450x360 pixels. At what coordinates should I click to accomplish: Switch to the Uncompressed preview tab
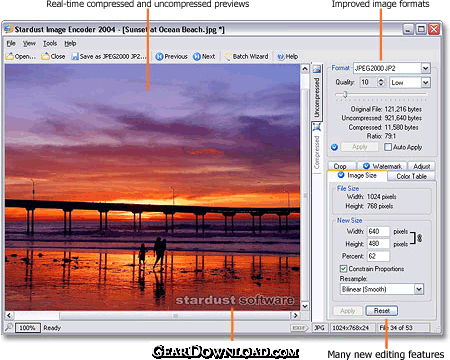317,92
